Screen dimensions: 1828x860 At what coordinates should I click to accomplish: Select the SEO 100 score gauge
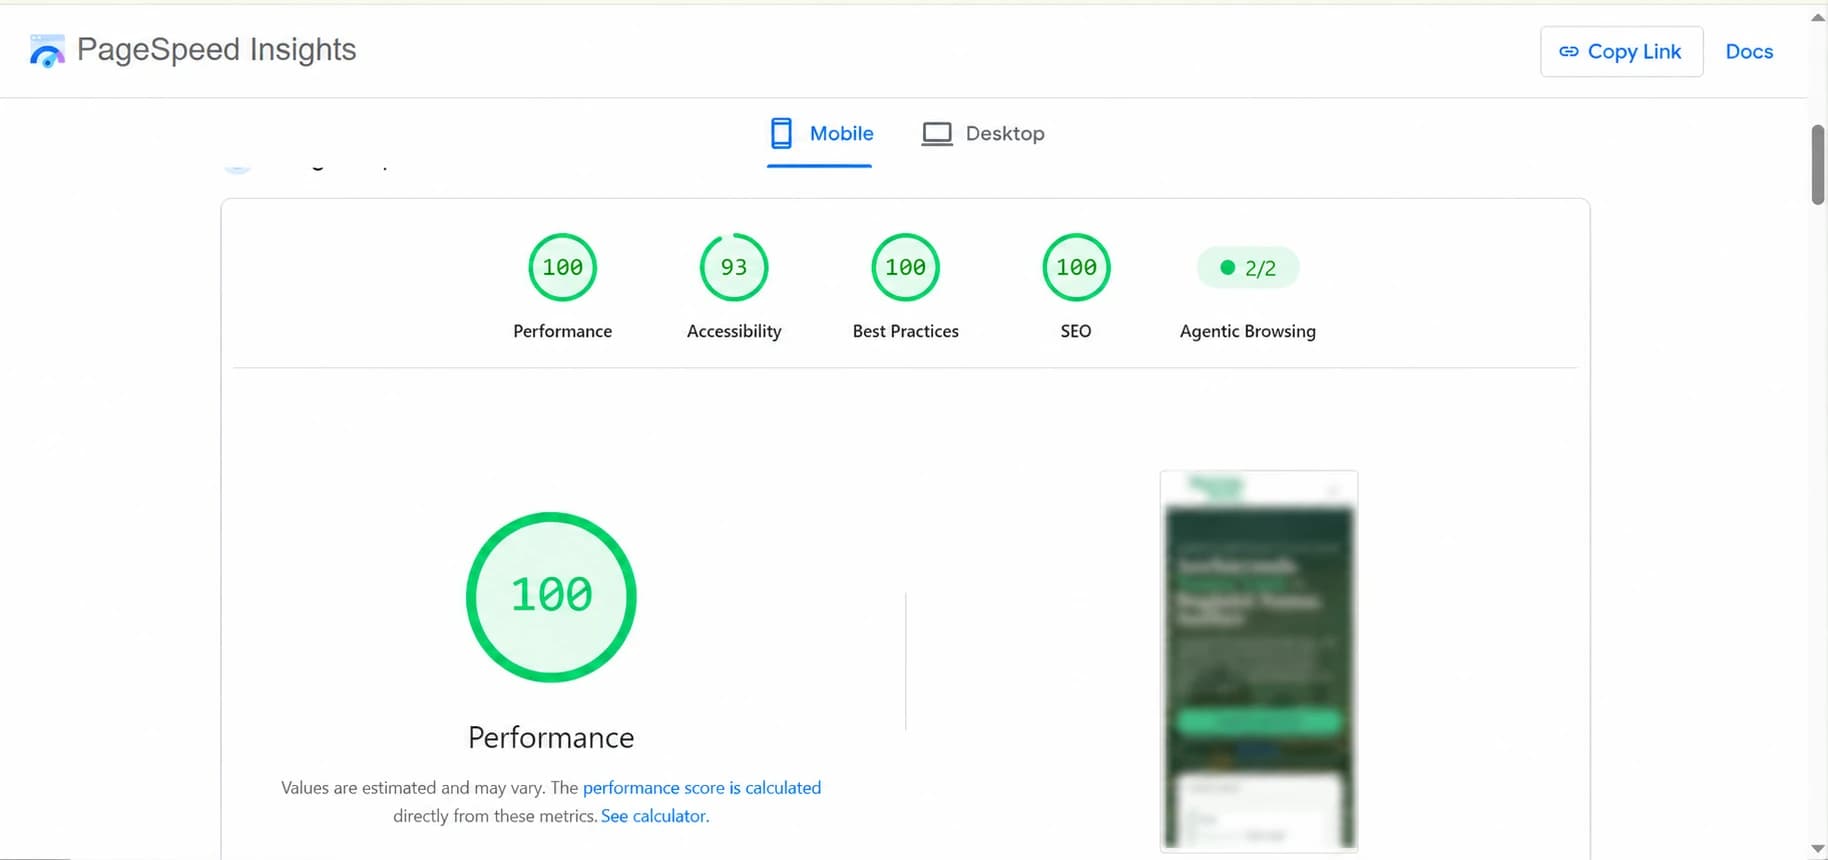coord(1077,267)
